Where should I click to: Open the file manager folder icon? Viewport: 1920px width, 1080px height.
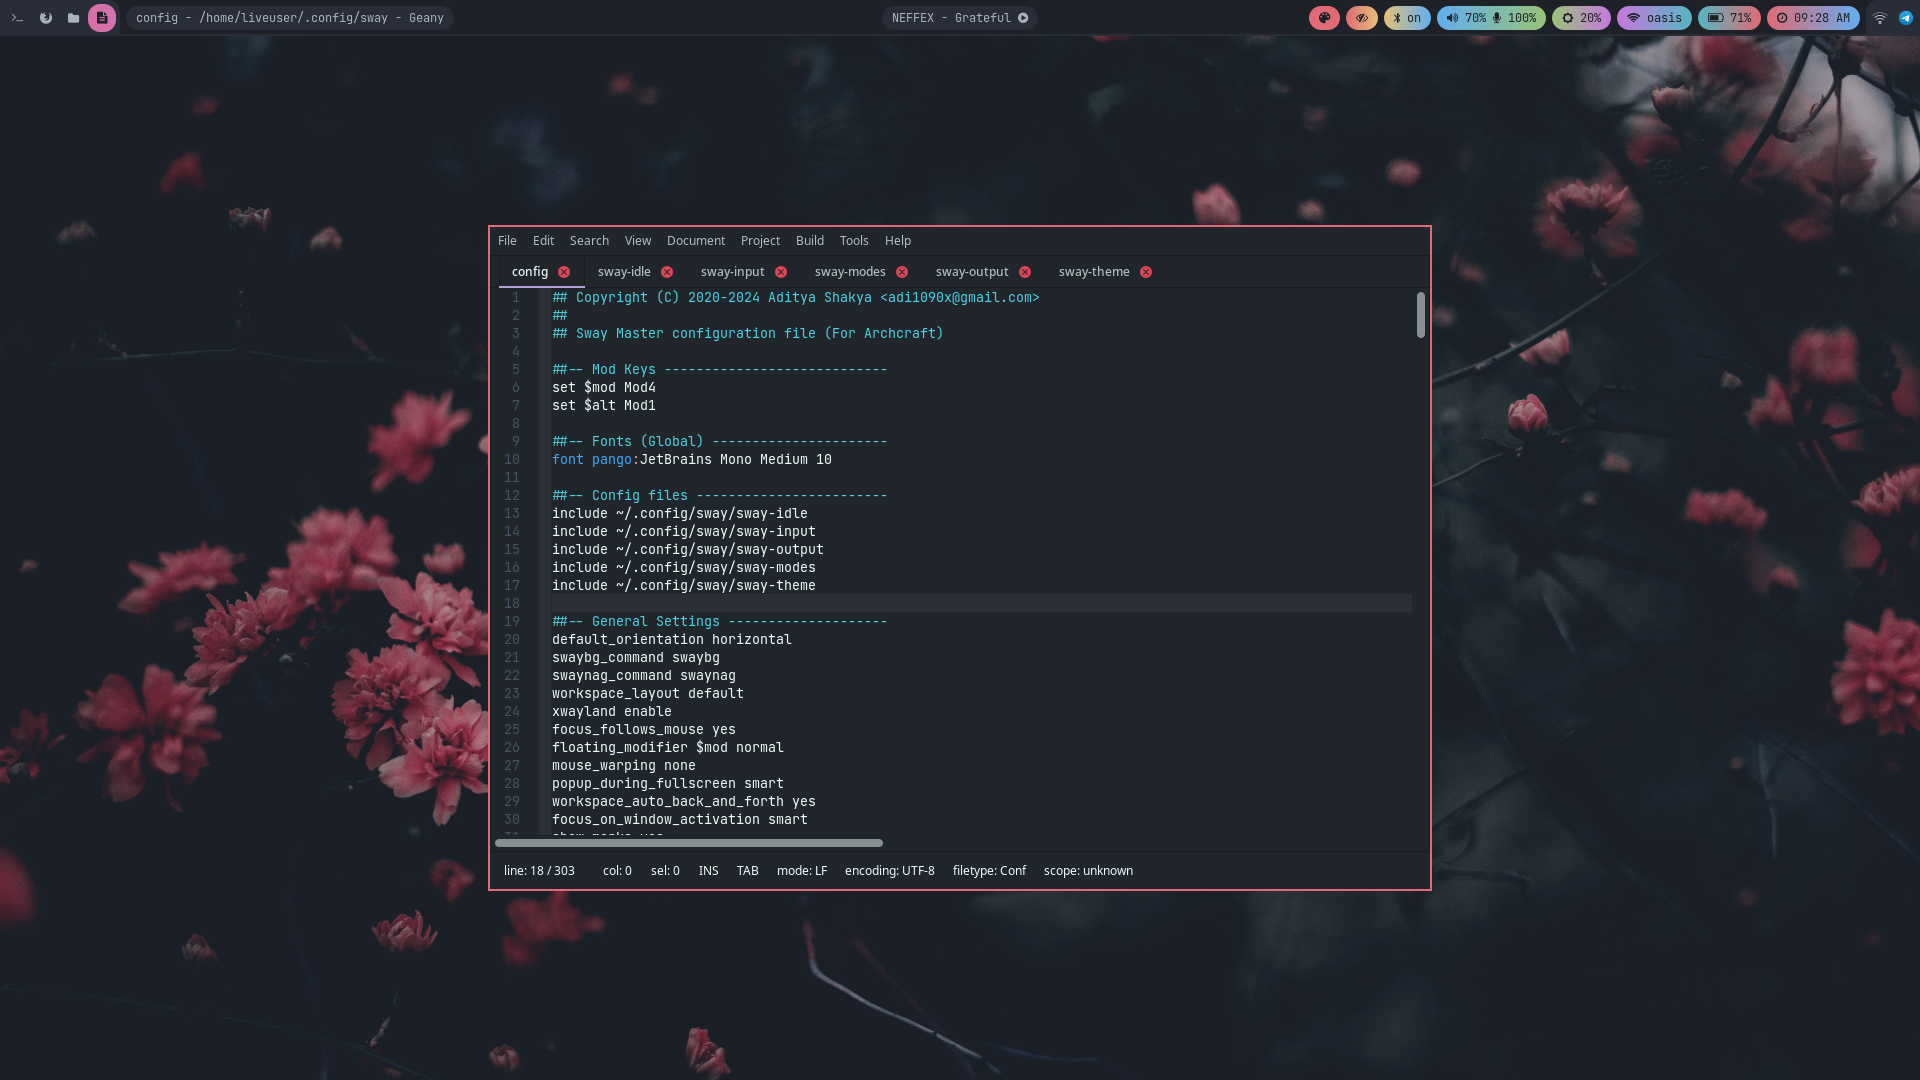point(73,18)
